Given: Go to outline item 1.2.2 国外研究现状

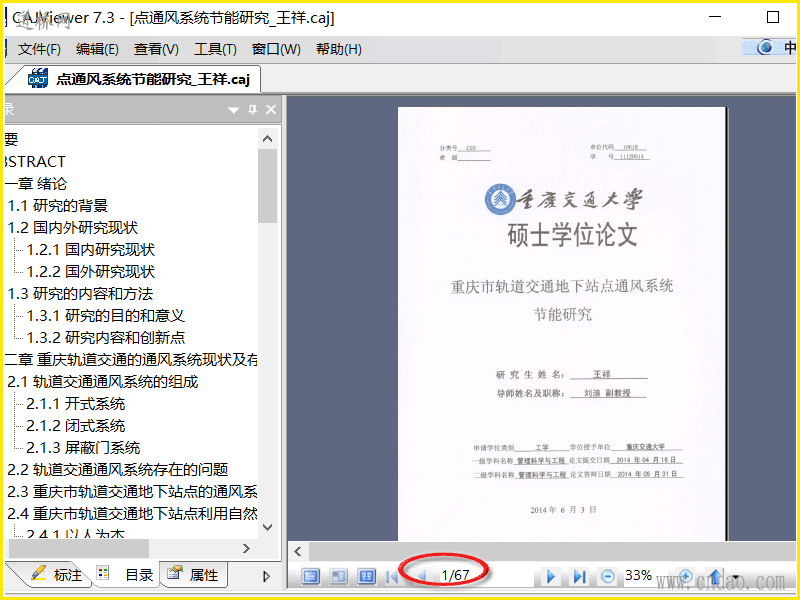Looking at the screenshot, I should tap(90, 271).
